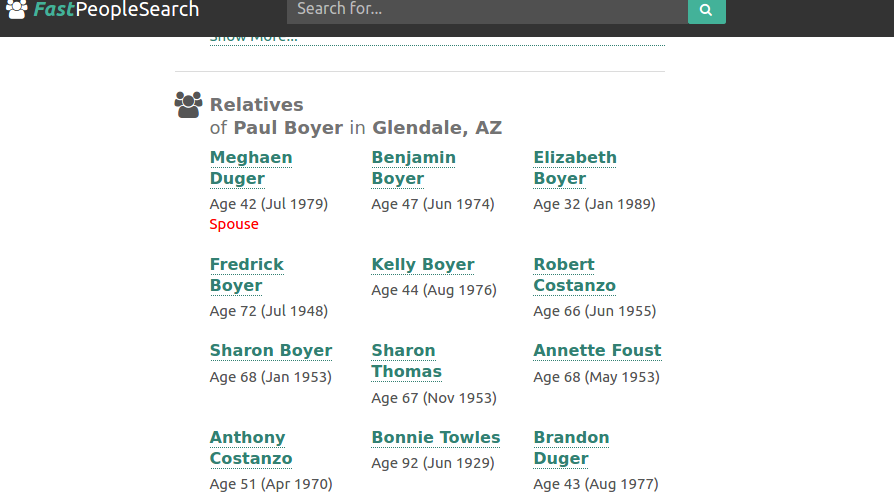
Task: Click 'of Paul Boyer in Glendale, AZ' subheading
Action: coord(356,128)
